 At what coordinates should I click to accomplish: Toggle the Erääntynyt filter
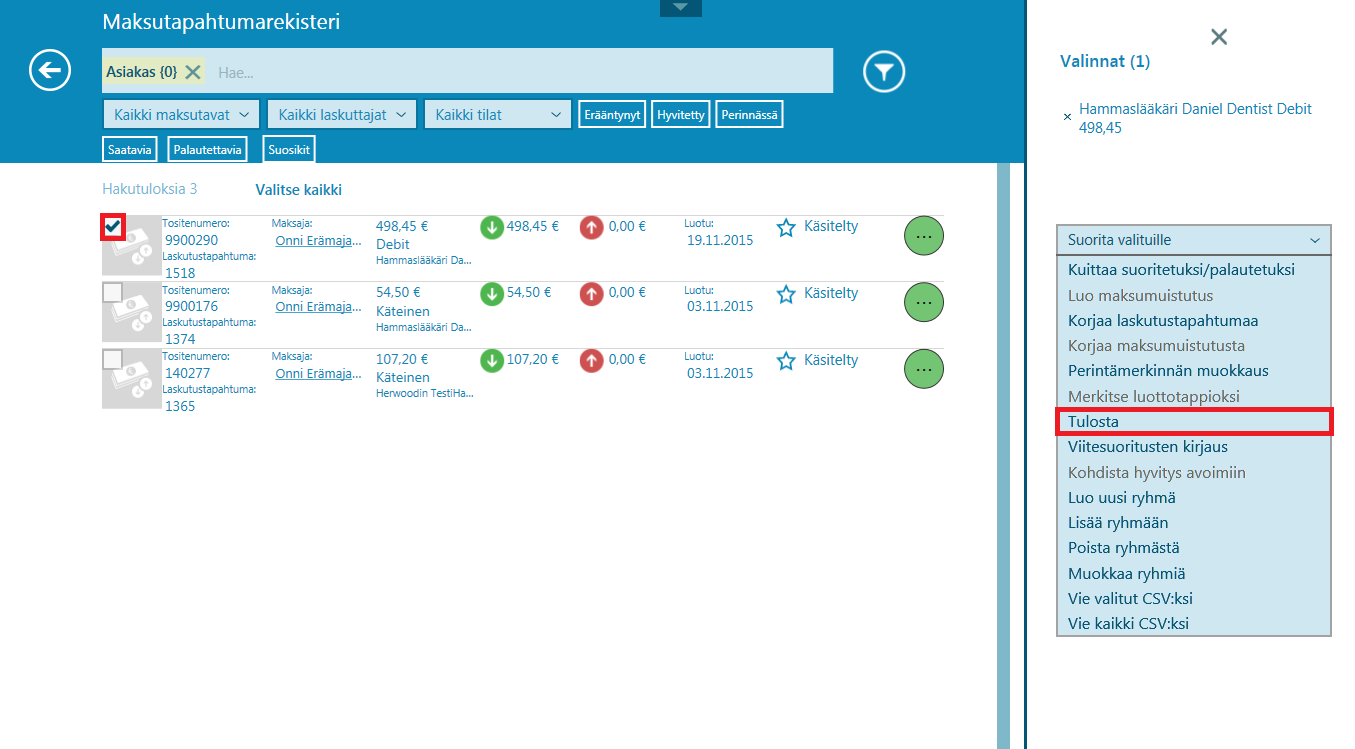coord(611,115)
